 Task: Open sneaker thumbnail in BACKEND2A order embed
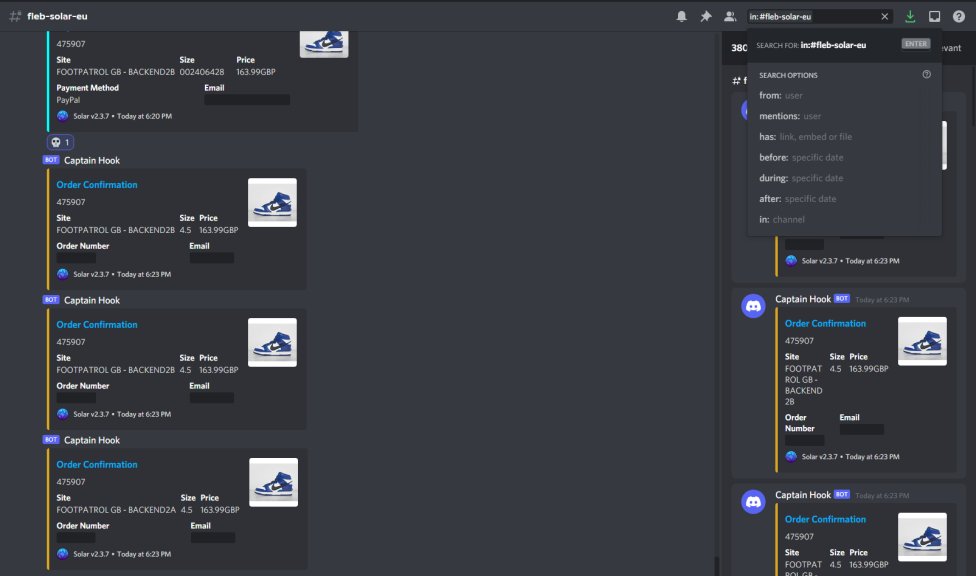tap(273, 483)
